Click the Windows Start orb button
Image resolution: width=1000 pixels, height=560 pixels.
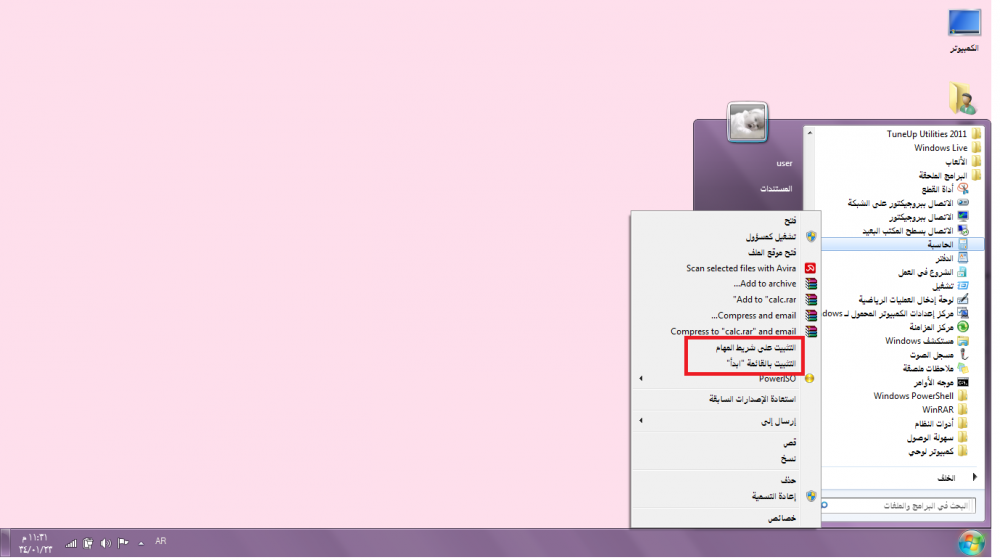(969, 542)
